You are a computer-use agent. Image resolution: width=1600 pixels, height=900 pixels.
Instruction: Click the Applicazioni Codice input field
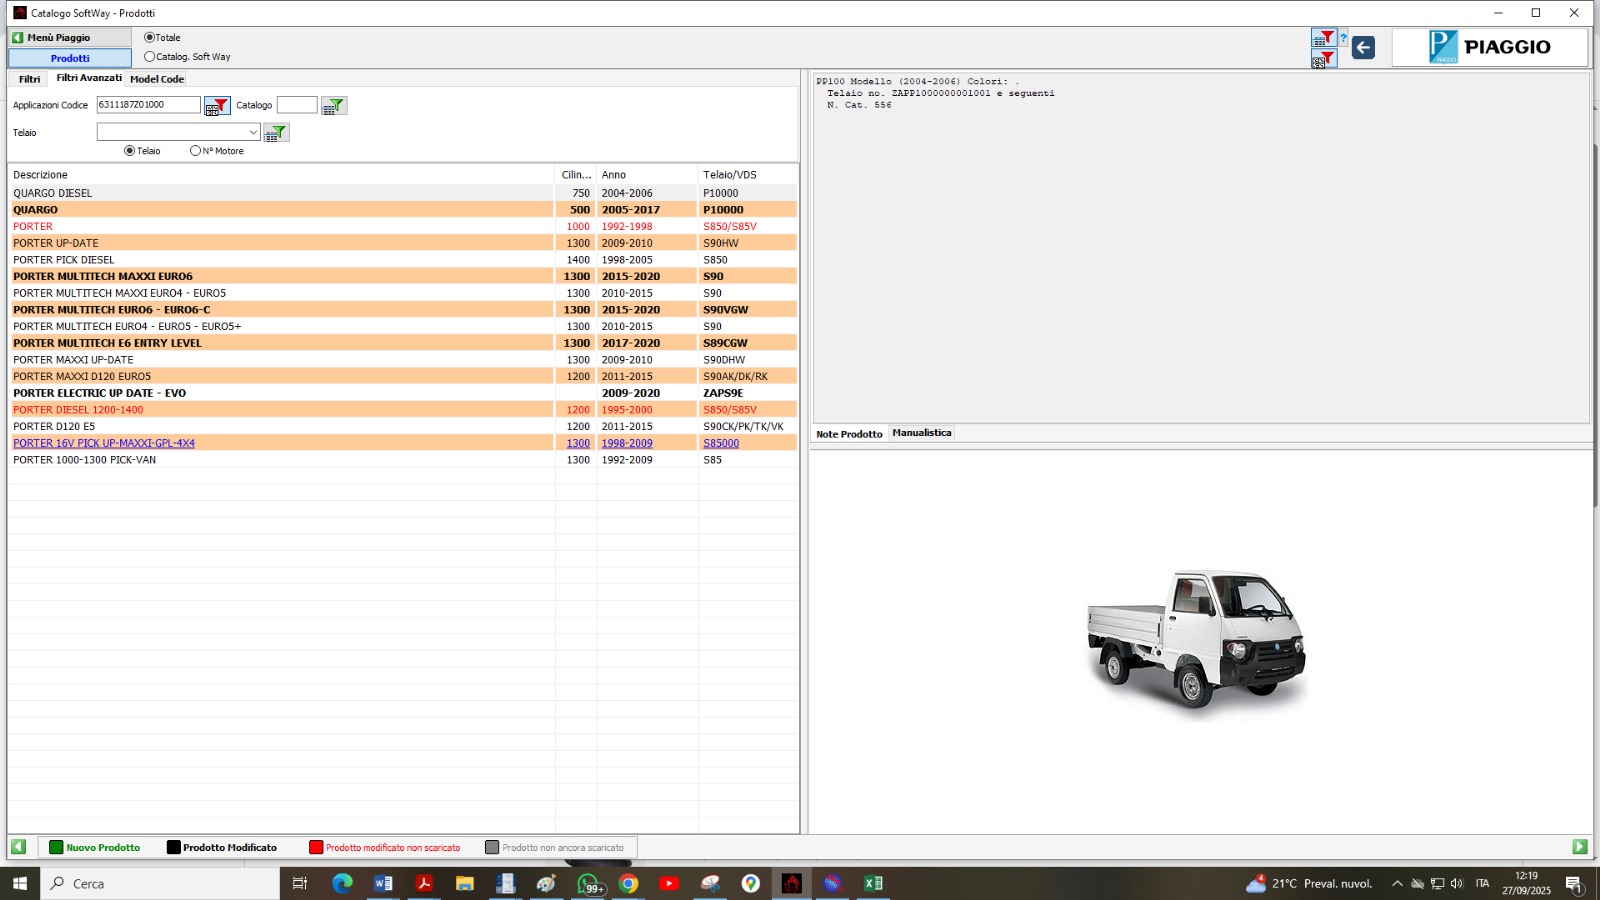point(148,105)
